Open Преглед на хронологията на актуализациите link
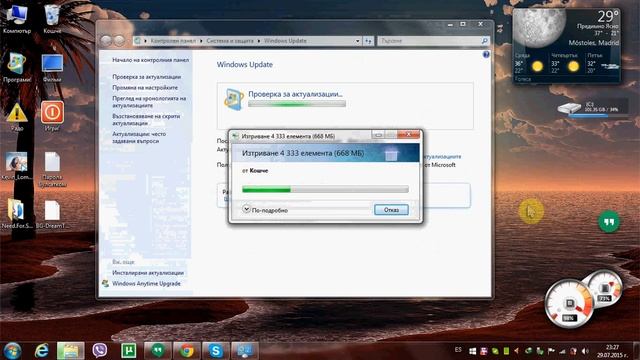 (x=149, y=102)
